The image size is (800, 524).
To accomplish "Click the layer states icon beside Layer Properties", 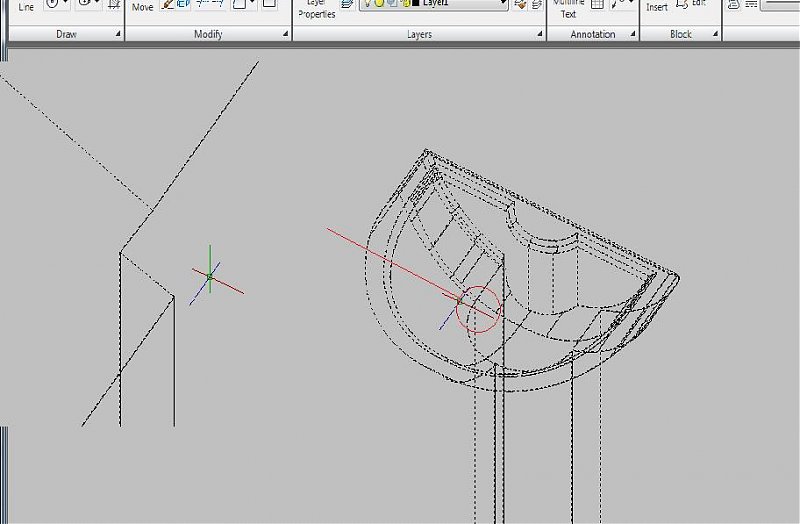I will click(347, 4).
